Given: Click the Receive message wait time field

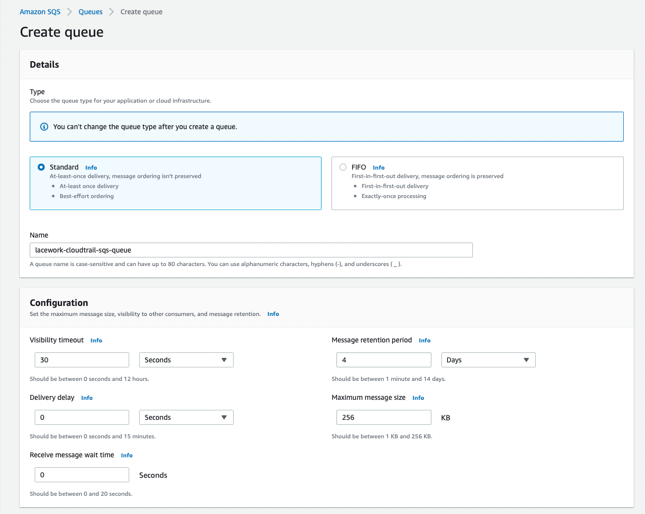Looking at the screenshot, I should pyautogui.click(x=82, y=475).
